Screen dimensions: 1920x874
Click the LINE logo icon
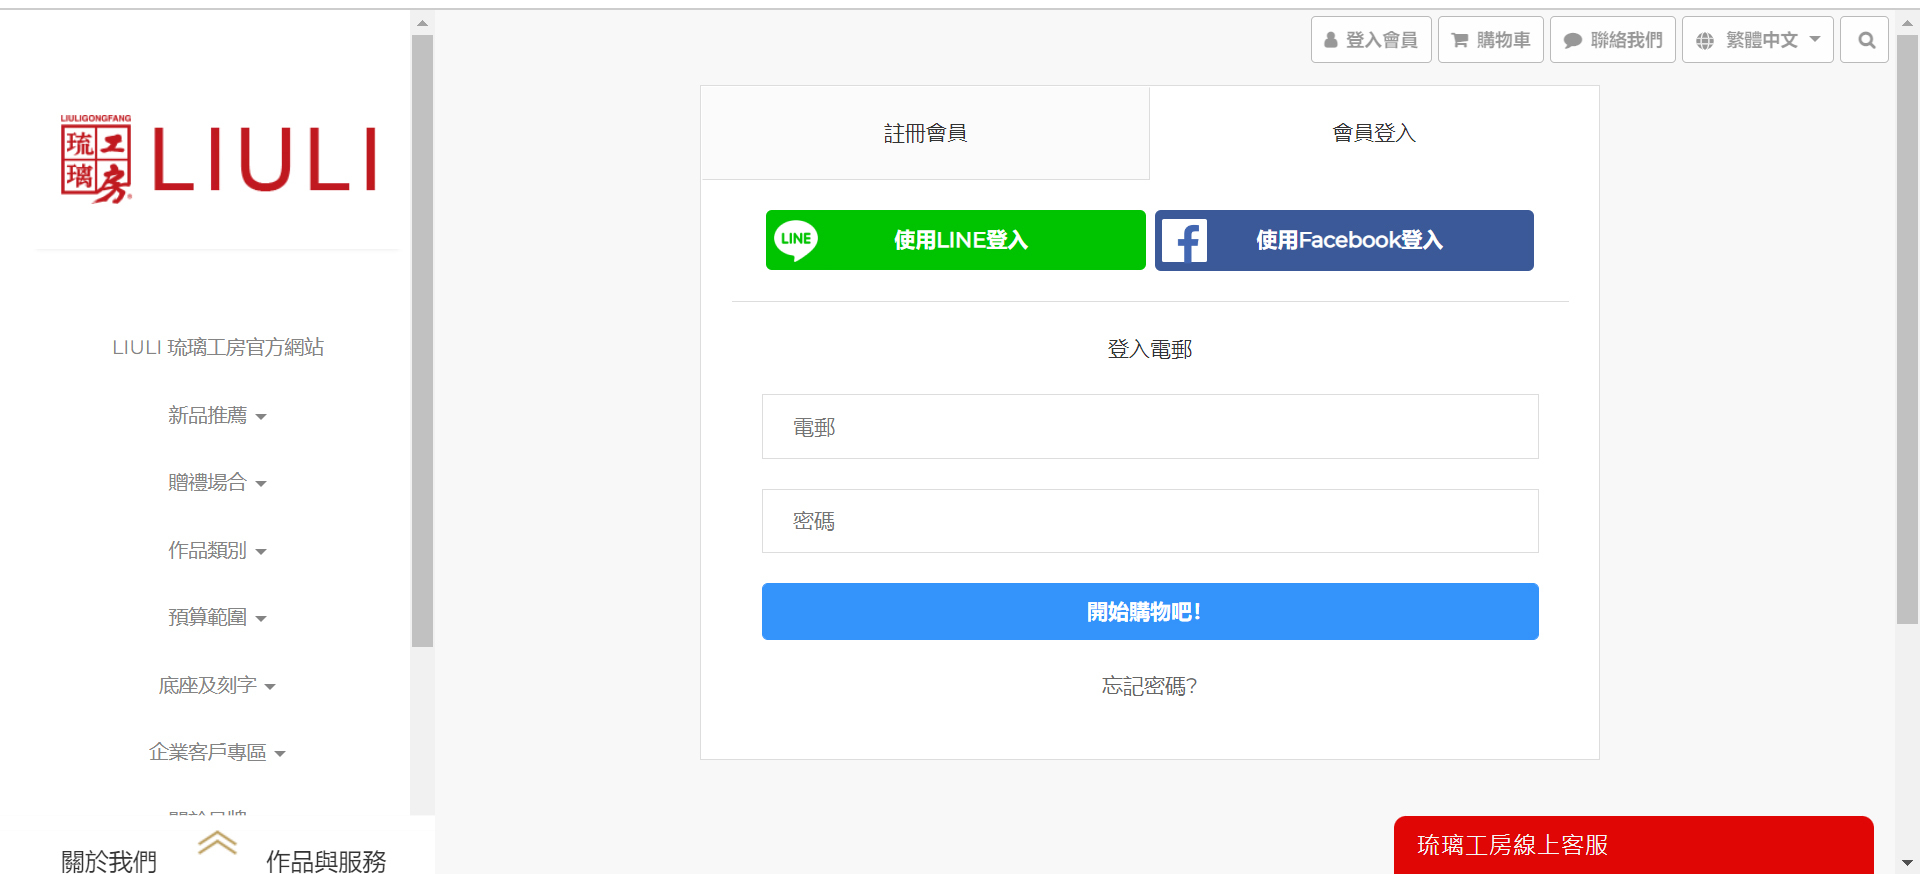(x=796, y=240)
